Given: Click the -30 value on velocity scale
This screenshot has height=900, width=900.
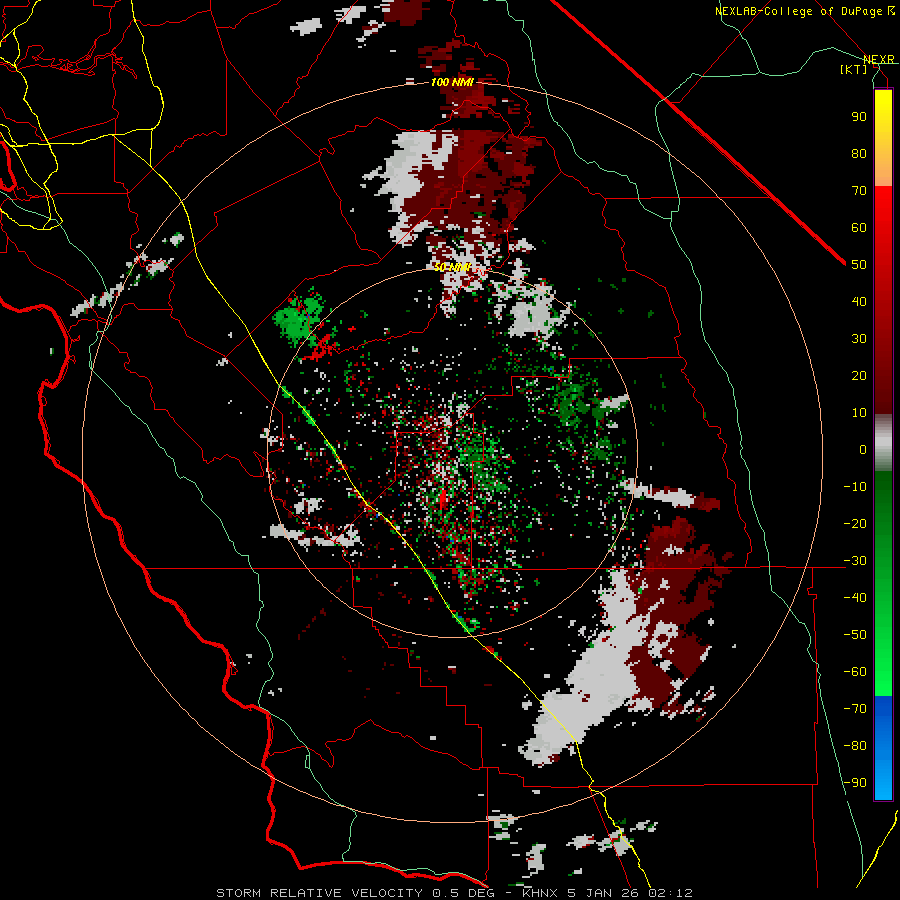Looking at the screenshot, I should tap(855, 561).
